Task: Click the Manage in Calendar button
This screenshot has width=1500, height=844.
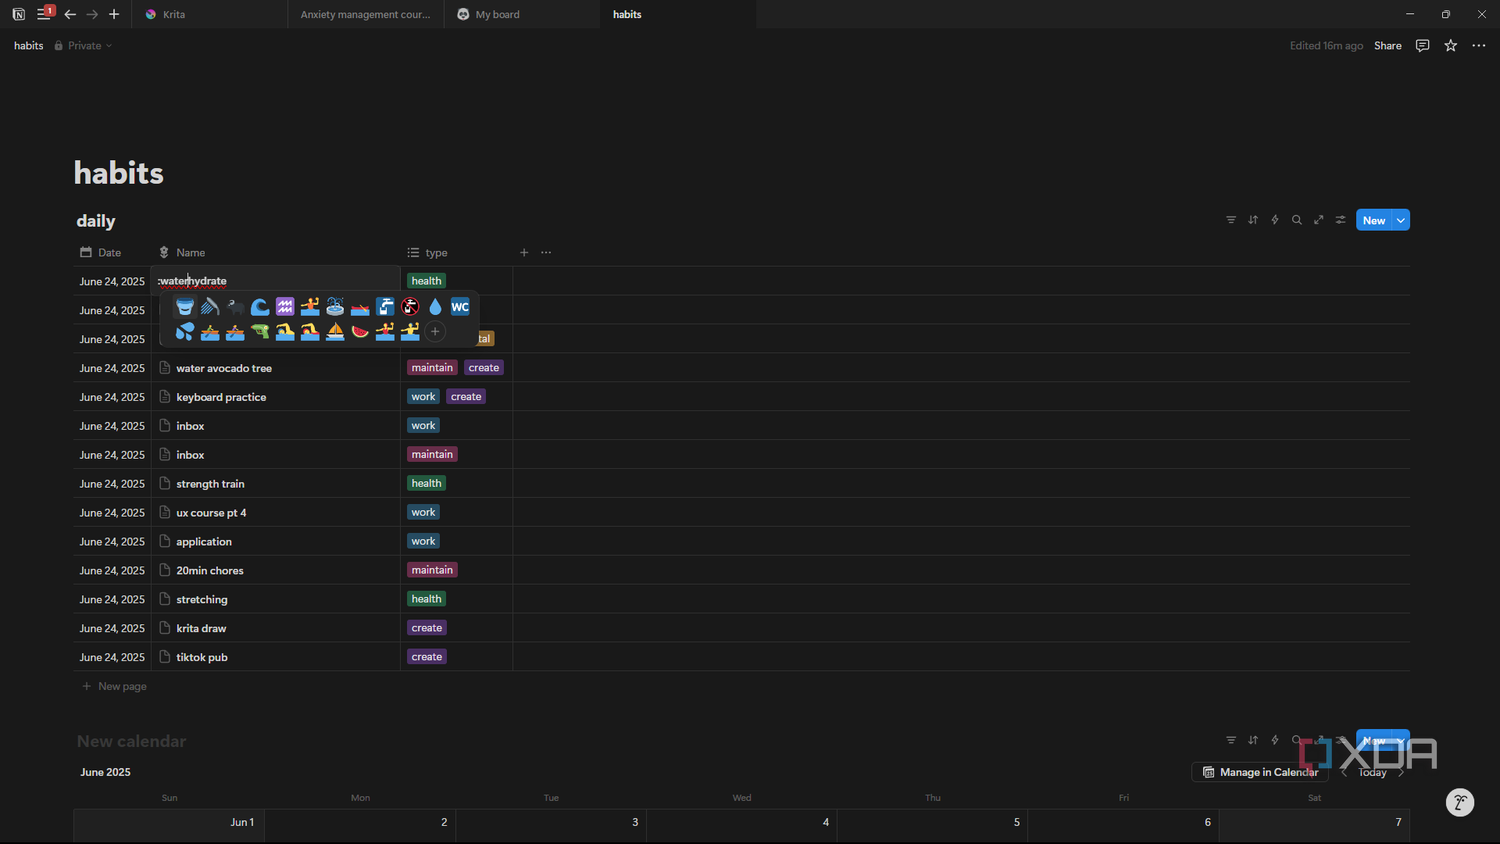Action: coord(1260,772)
